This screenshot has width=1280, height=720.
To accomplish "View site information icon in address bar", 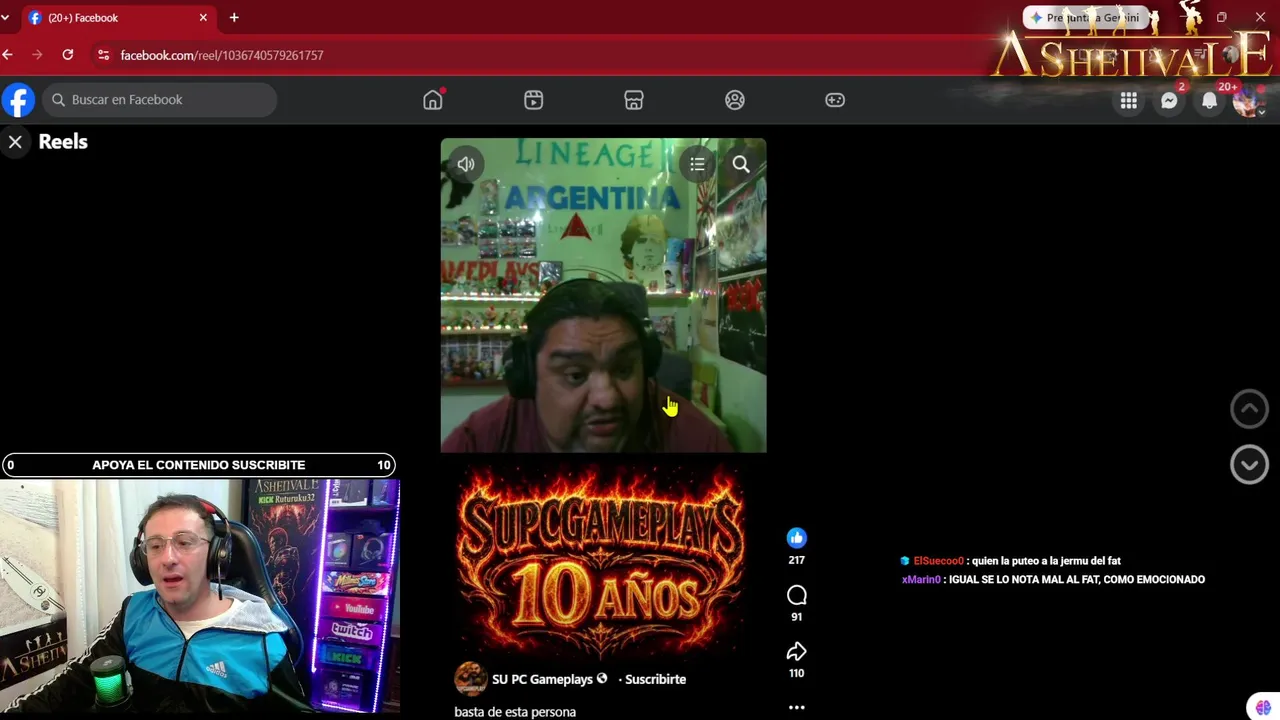I will point(103,55).
